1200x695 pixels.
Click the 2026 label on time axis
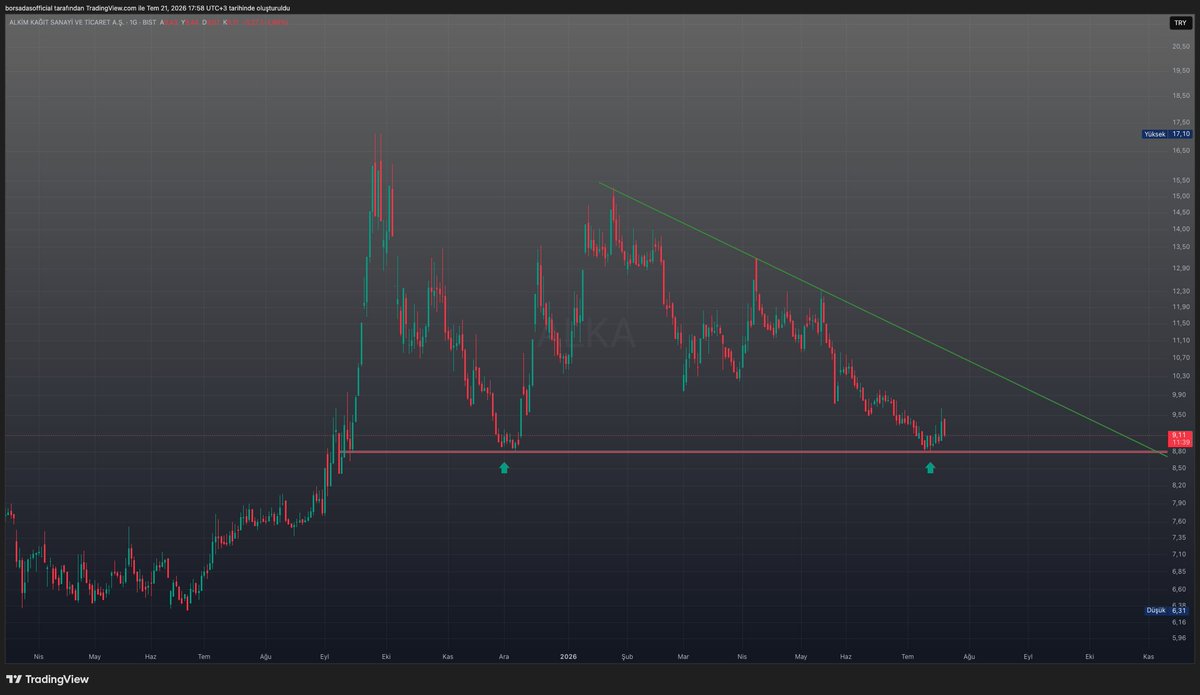pos(569,657)
